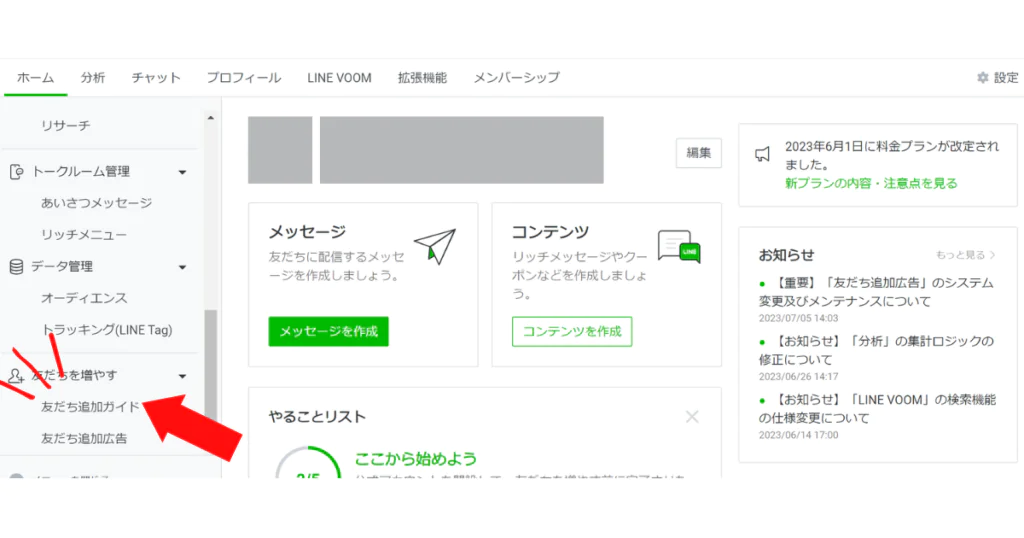This screenshot has width=1024, height=538.
Task: Click the ここから始めよう heading link
Action: [415, 459]
